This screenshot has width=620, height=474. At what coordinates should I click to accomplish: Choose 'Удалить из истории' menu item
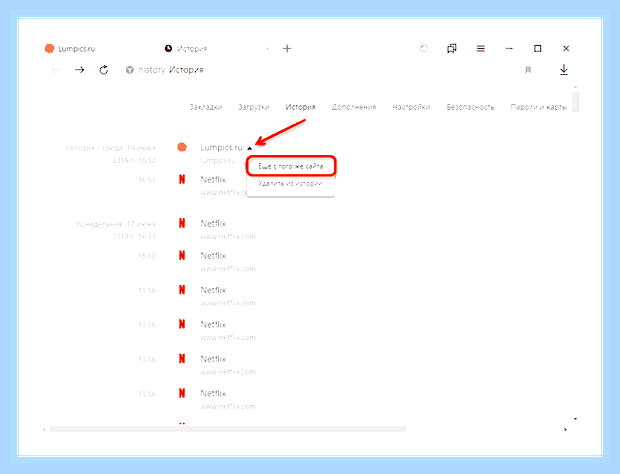(x=290, y=183)
